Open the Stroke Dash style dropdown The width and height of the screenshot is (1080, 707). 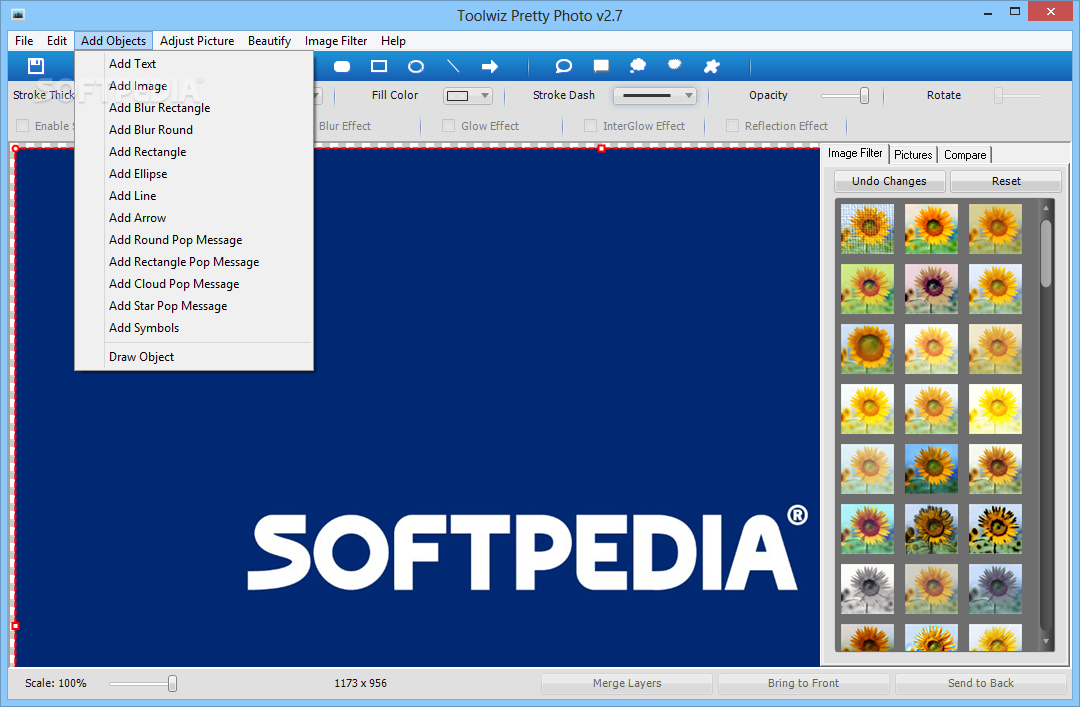(654, 96)
